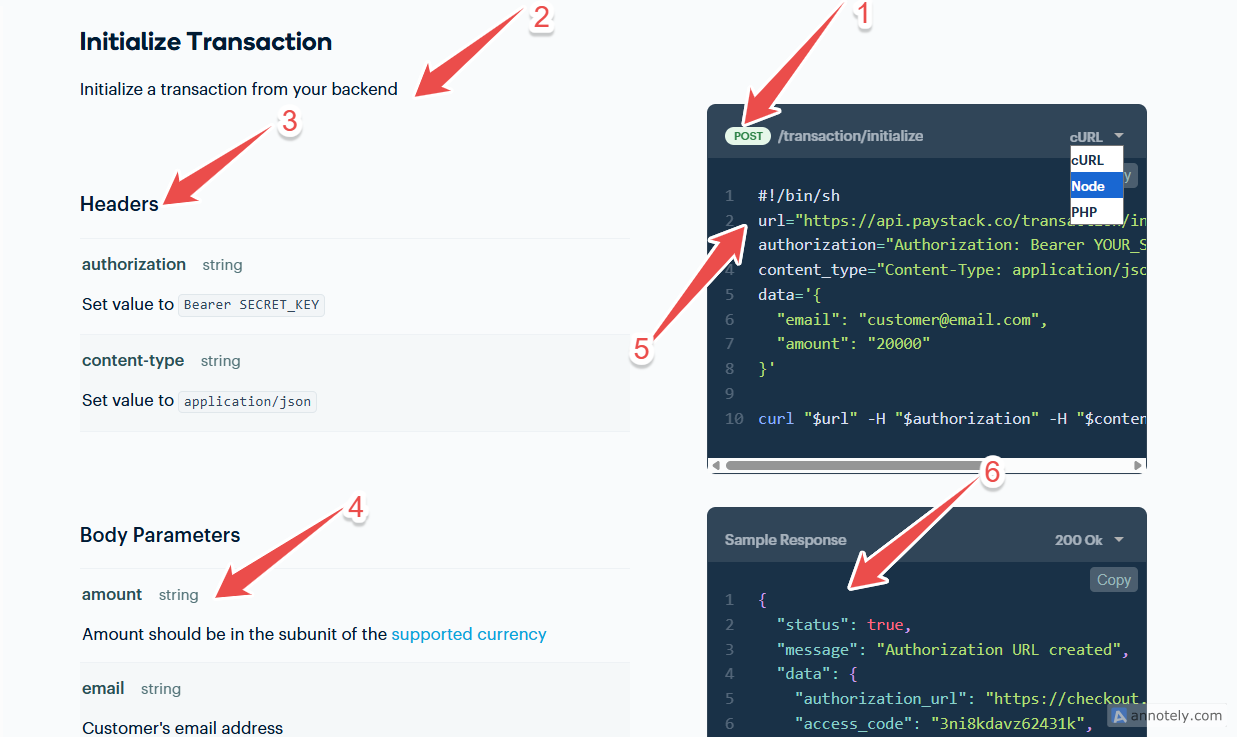The height and width of the screenshot is (737, 1237).
Task: Copy the sample response code
Action: [1113, 580]
